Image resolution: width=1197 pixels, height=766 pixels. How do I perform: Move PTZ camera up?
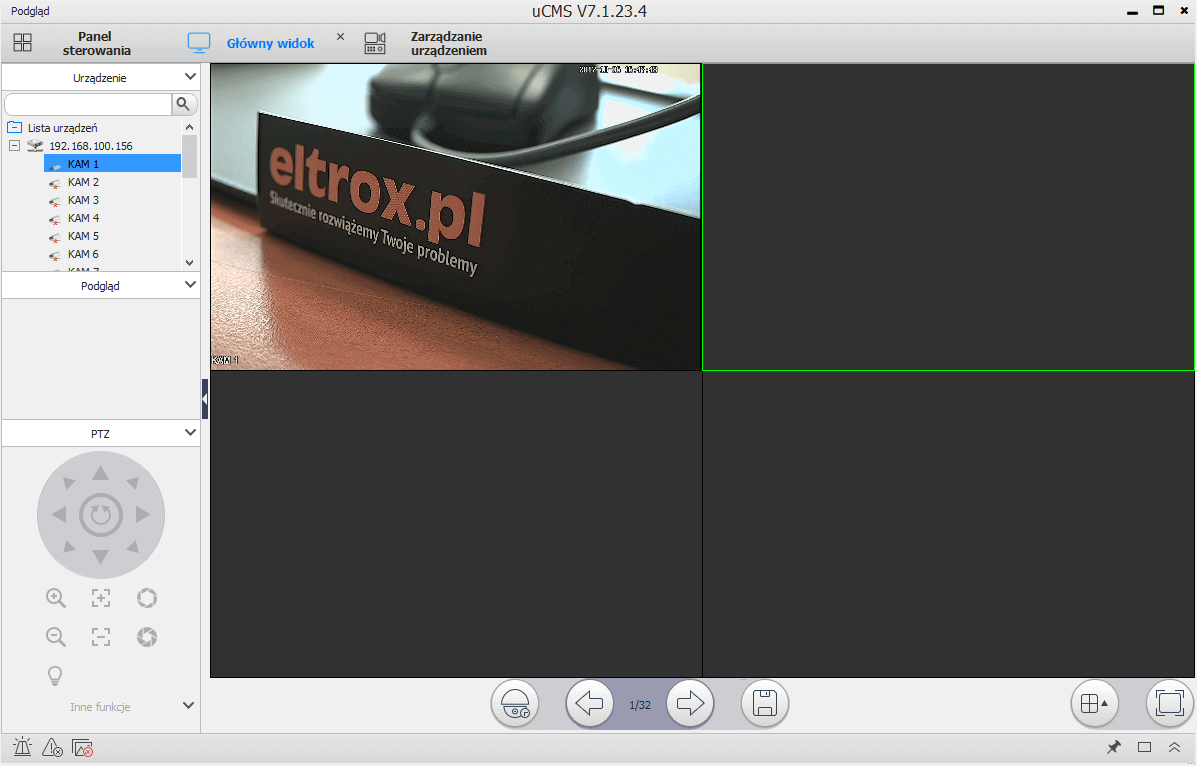click(x=100, y=474)
